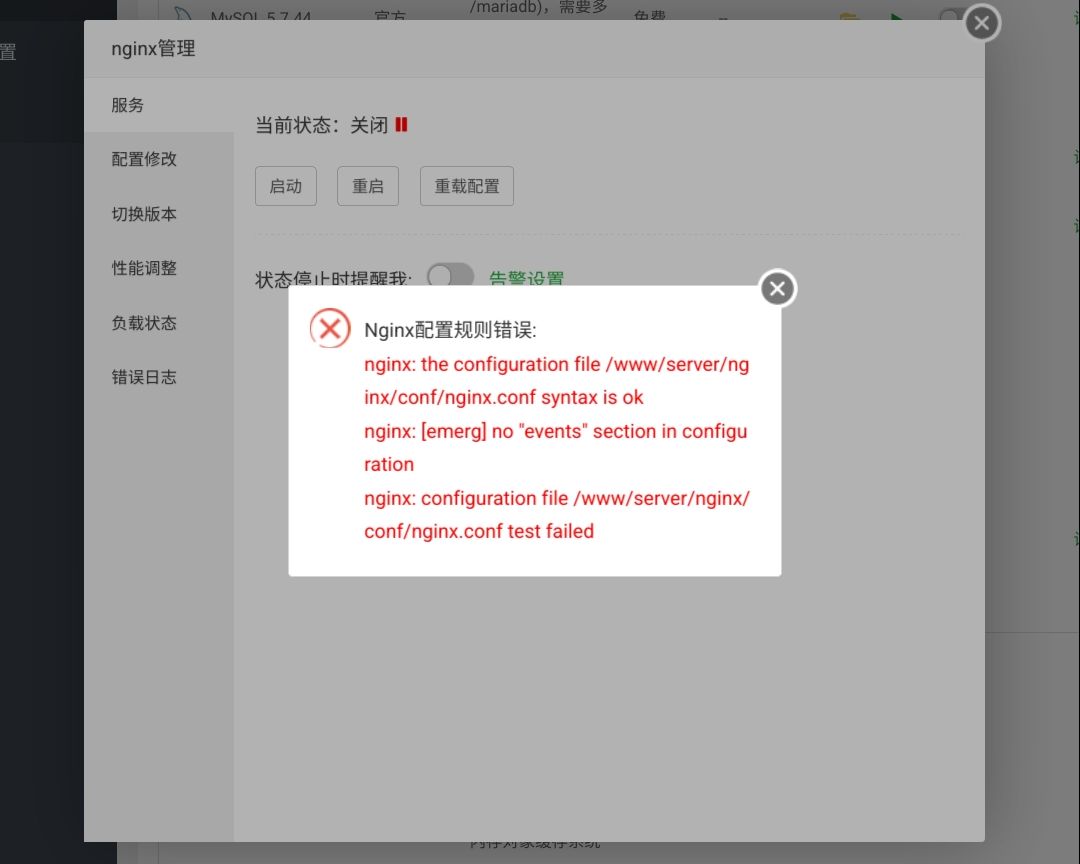
Task: Open the 错误日志 tab
Action: 159,377
